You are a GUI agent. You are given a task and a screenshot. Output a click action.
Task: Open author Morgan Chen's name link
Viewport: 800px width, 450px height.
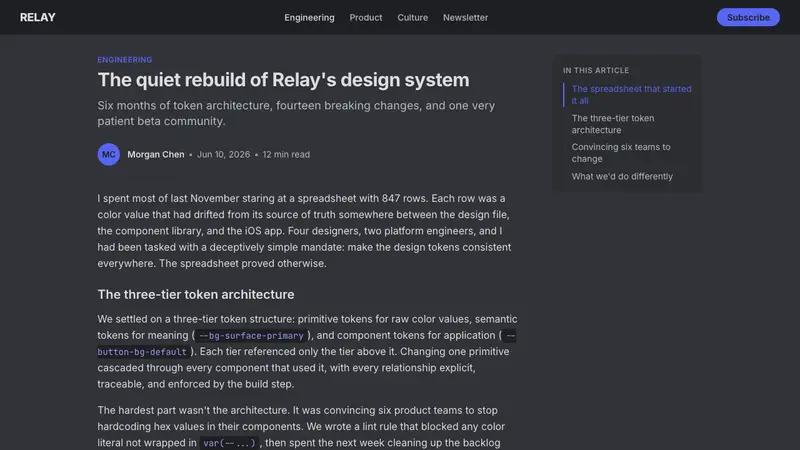pyautogui.click(x=156, y=154)
